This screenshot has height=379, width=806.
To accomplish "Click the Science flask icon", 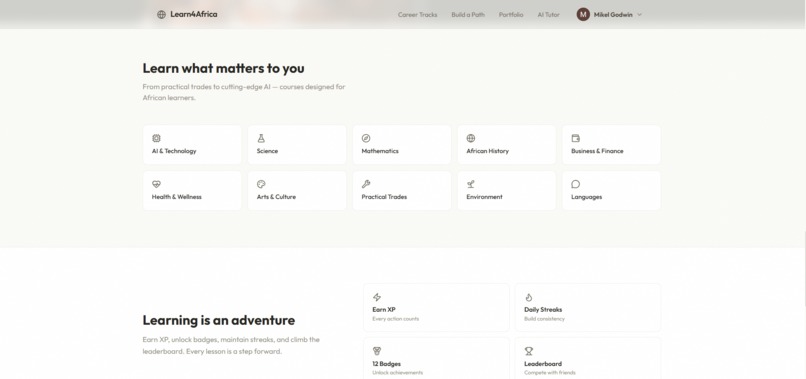I will pyautogui.click(x=261, y=138).
